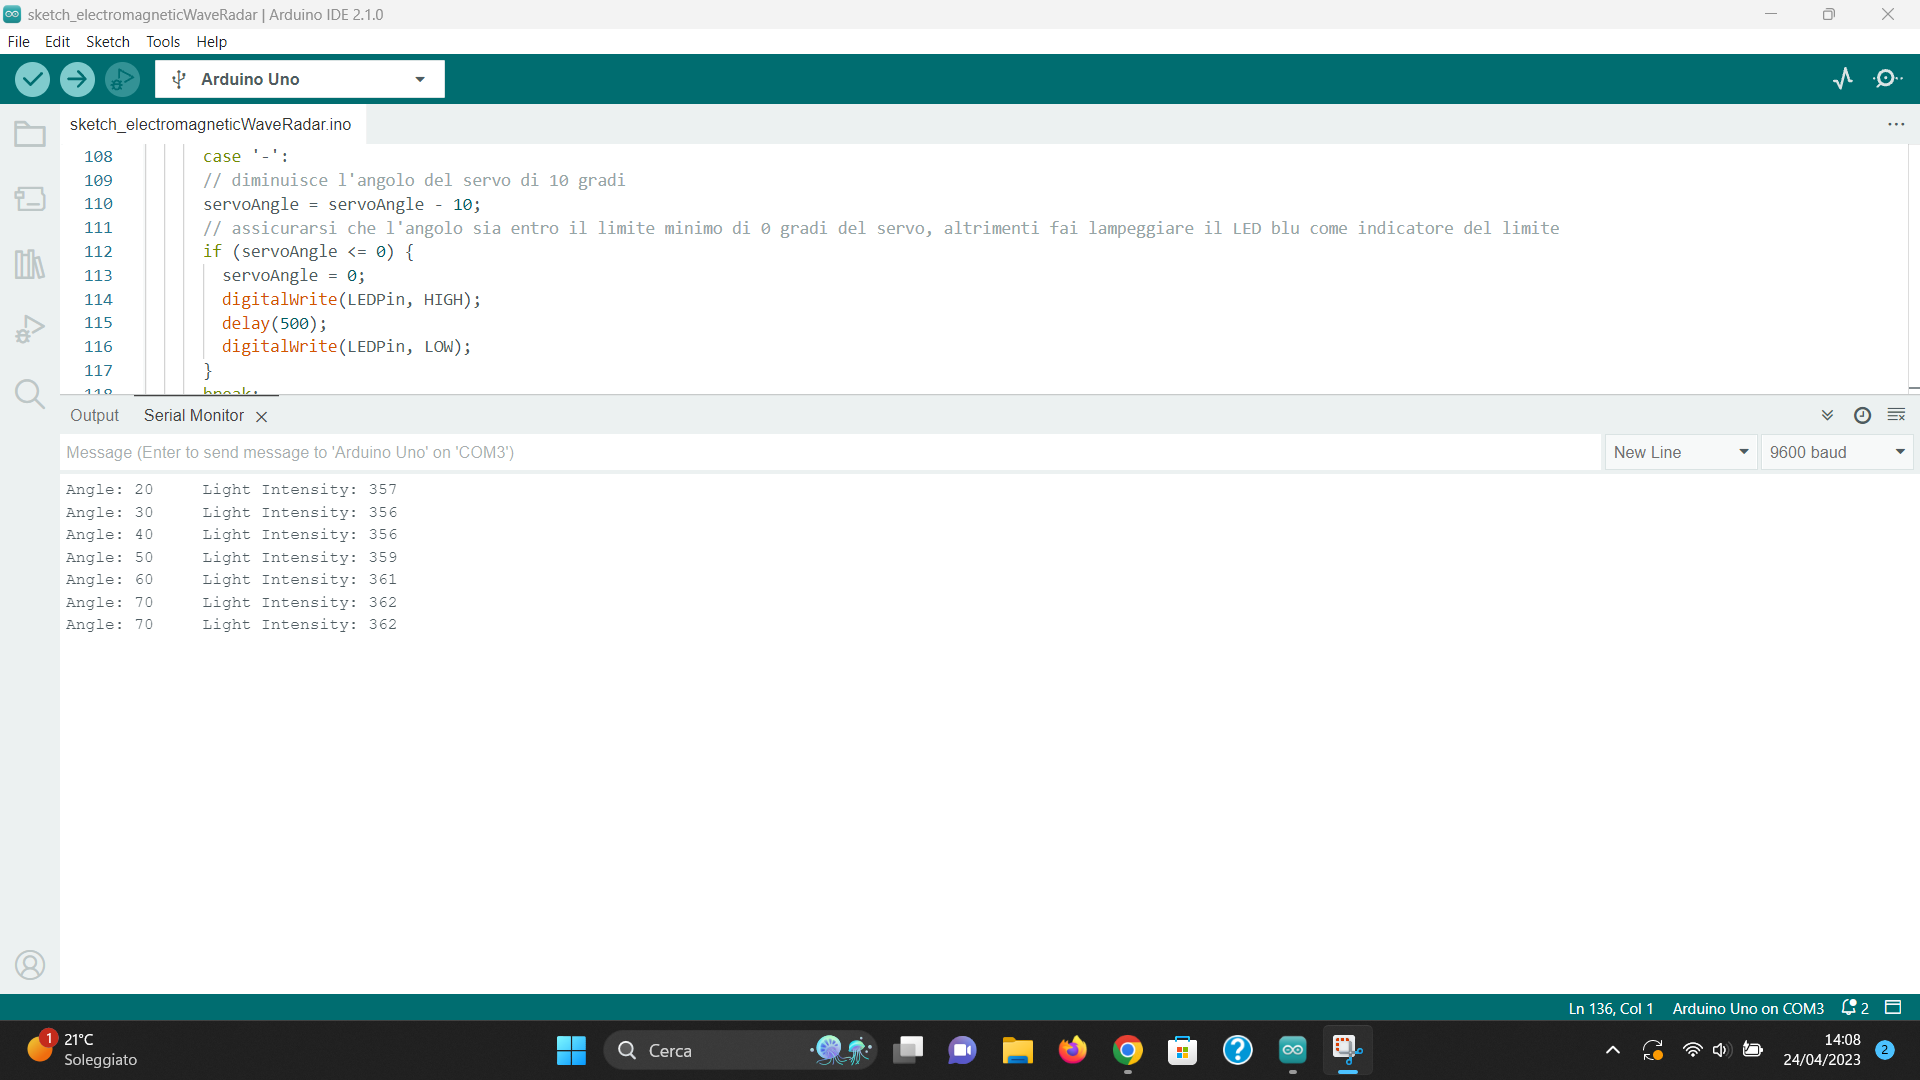Click the Serial Monitor magnifier icon in the toolbar

[x=1887, y=79]
